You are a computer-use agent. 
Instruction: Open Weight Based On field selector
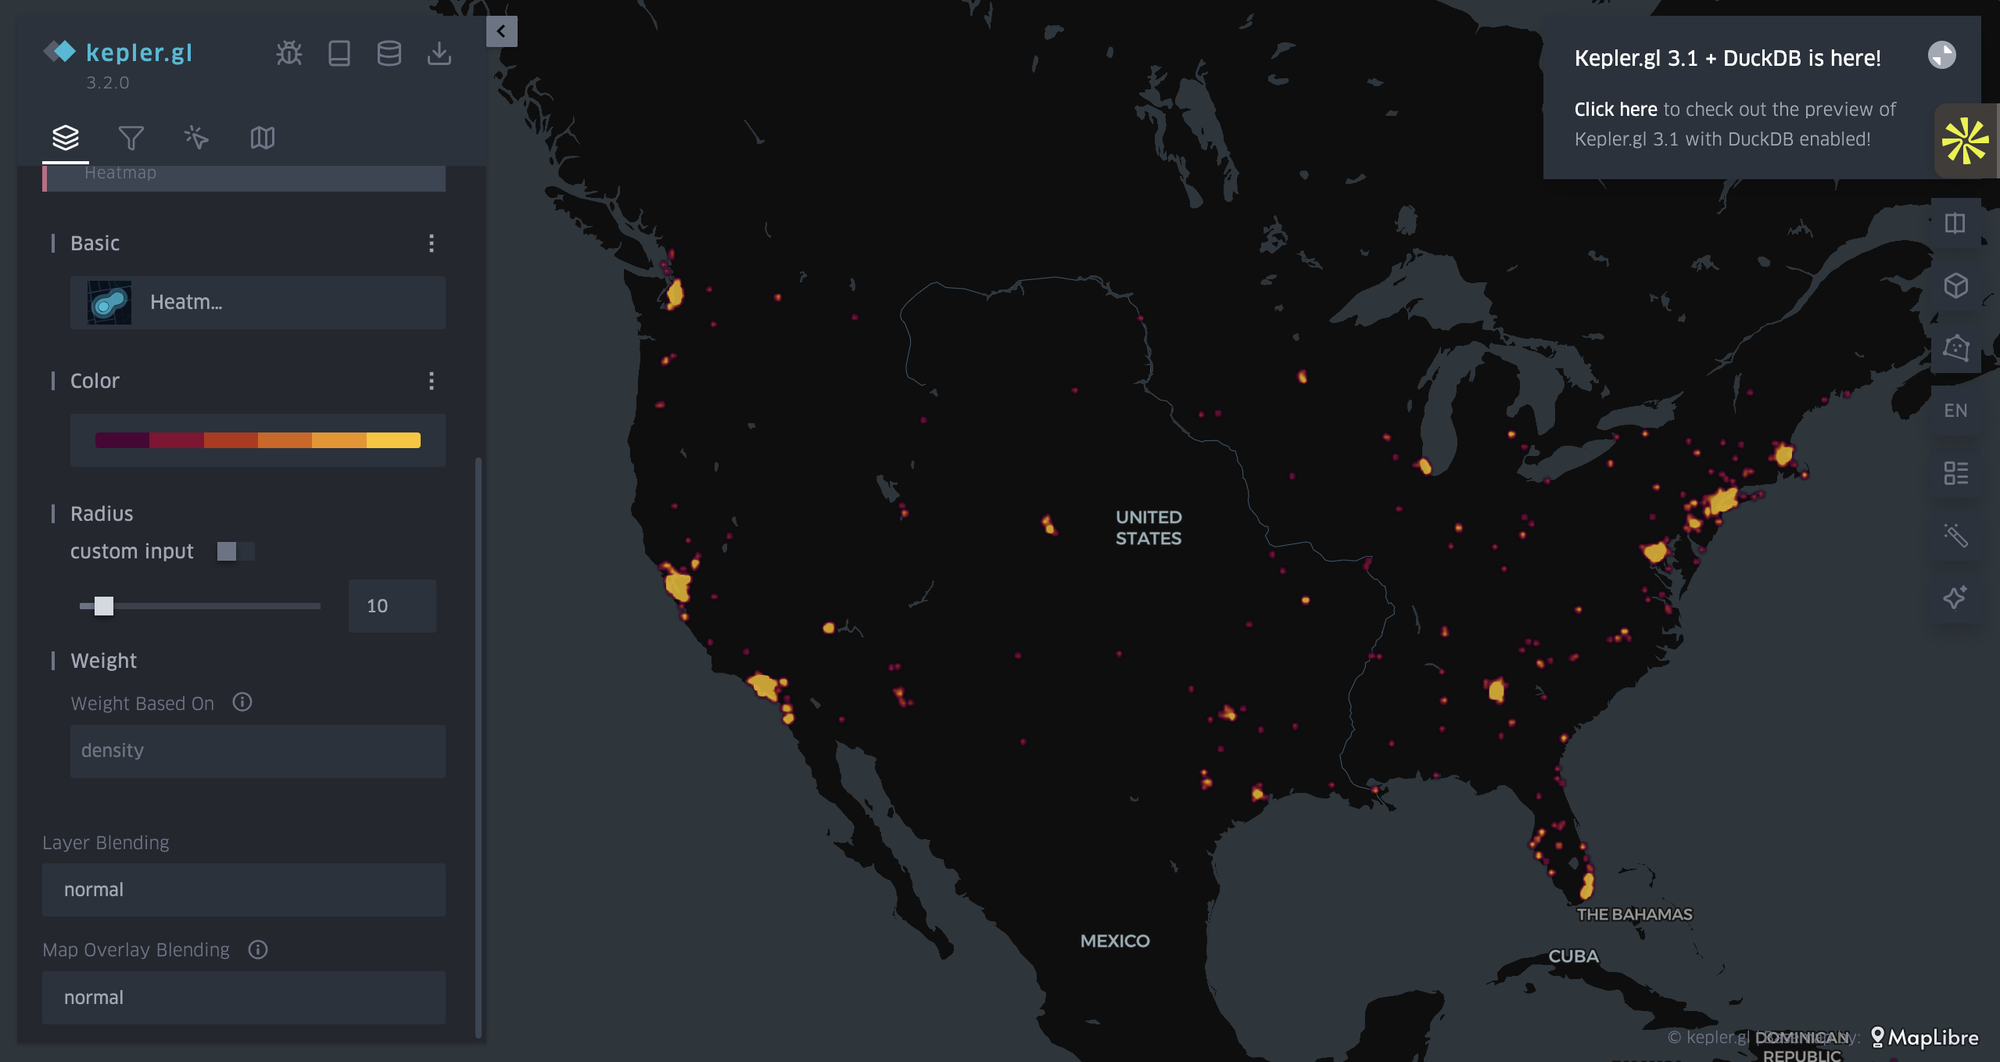pos(257,751)
